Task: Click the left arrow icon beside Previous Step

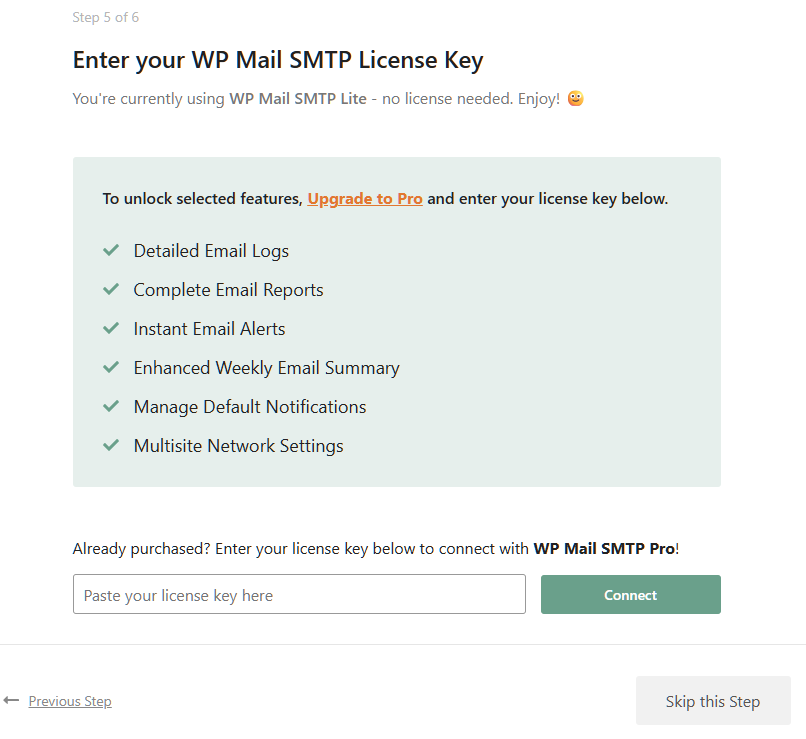Action: point(12,701)
